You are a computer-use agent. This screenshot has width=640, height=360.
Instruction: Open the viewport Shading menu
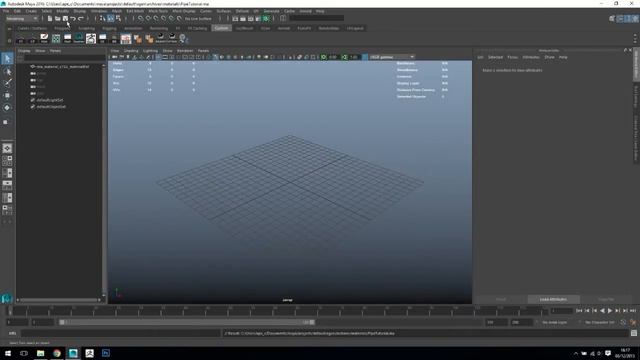(131, 51)
